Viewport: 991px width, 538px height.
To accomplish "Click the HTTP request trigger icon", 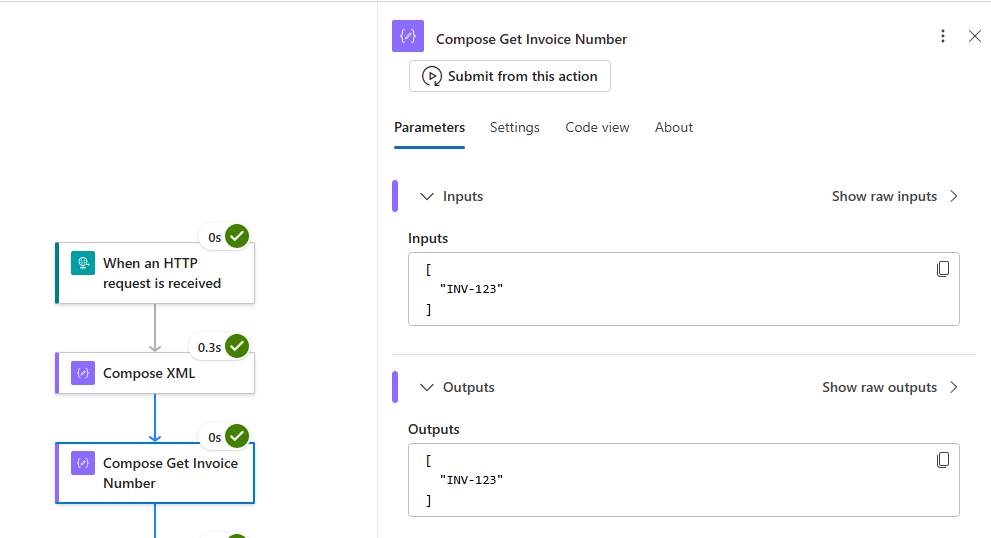I will [x=82, y=264].
